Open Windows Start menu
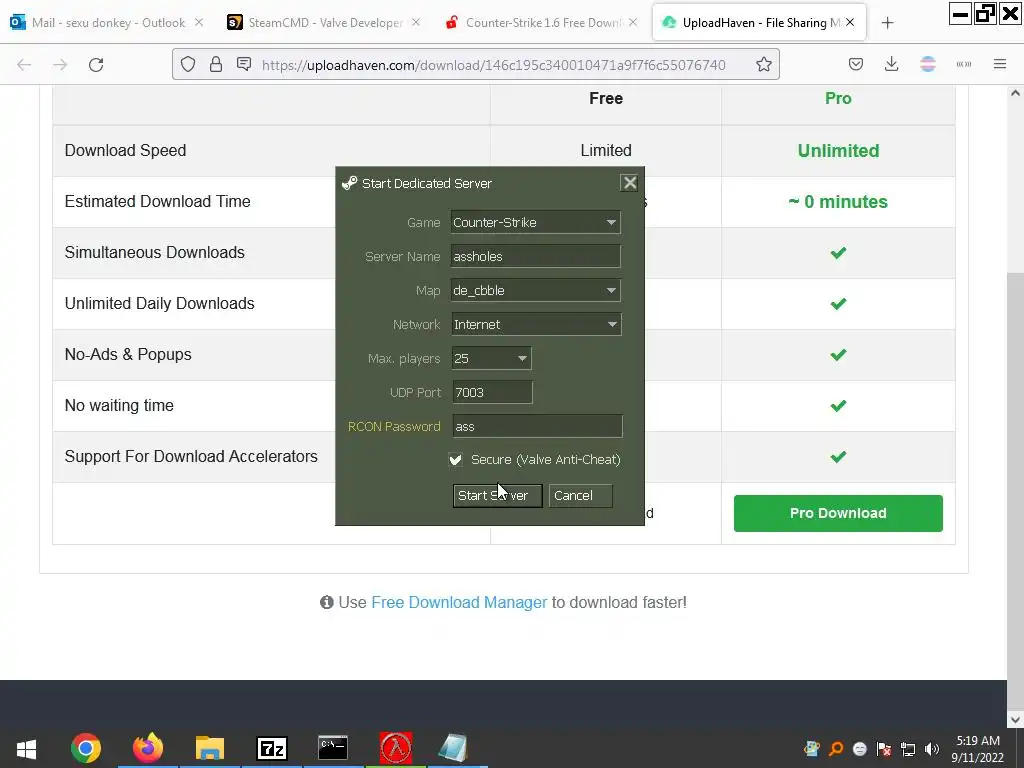The image size is (1024, 768). (x=26, y=748)
